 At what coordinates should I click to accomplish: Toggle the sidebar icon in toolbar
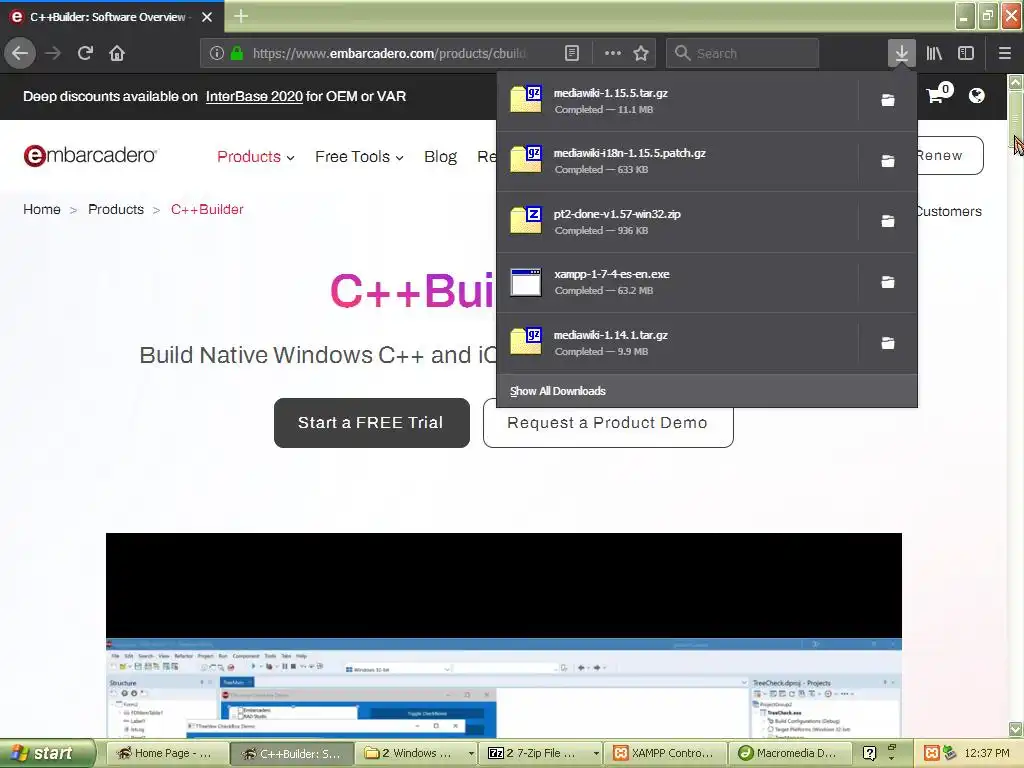pos(966,53)
